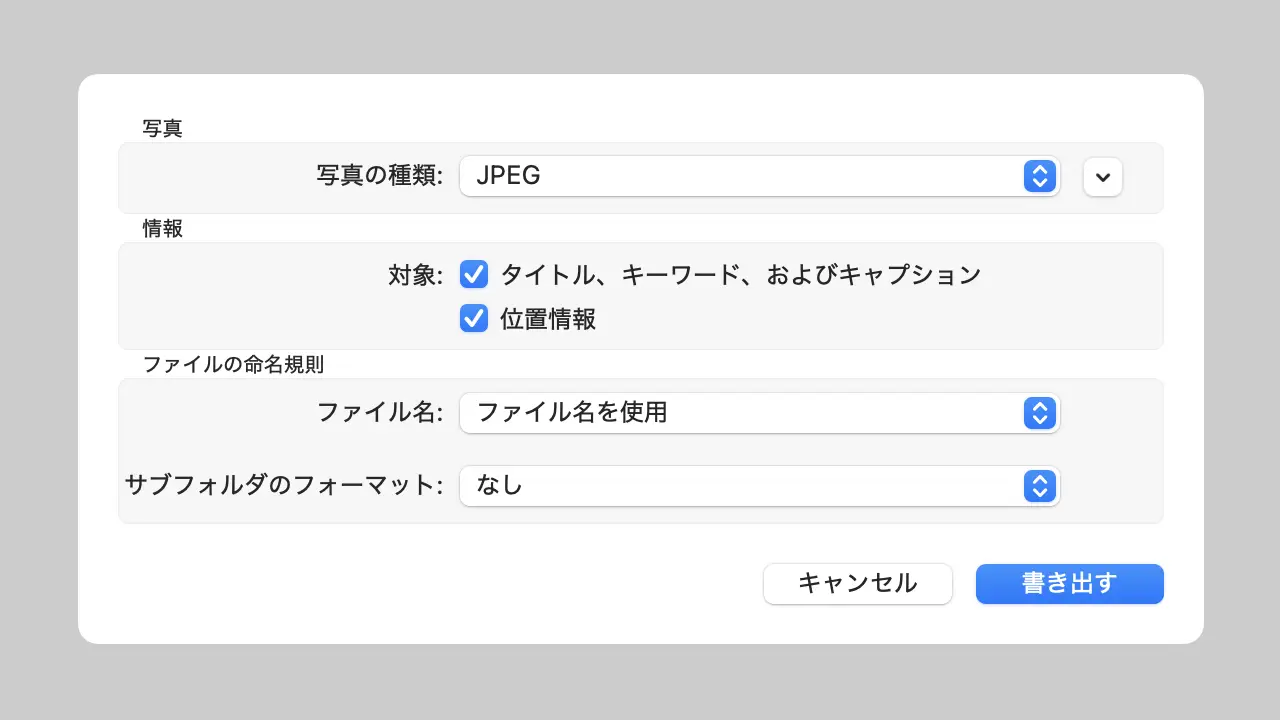
Task: Click the ファイルの命名規則 section label
Action: tap(231, 365)
